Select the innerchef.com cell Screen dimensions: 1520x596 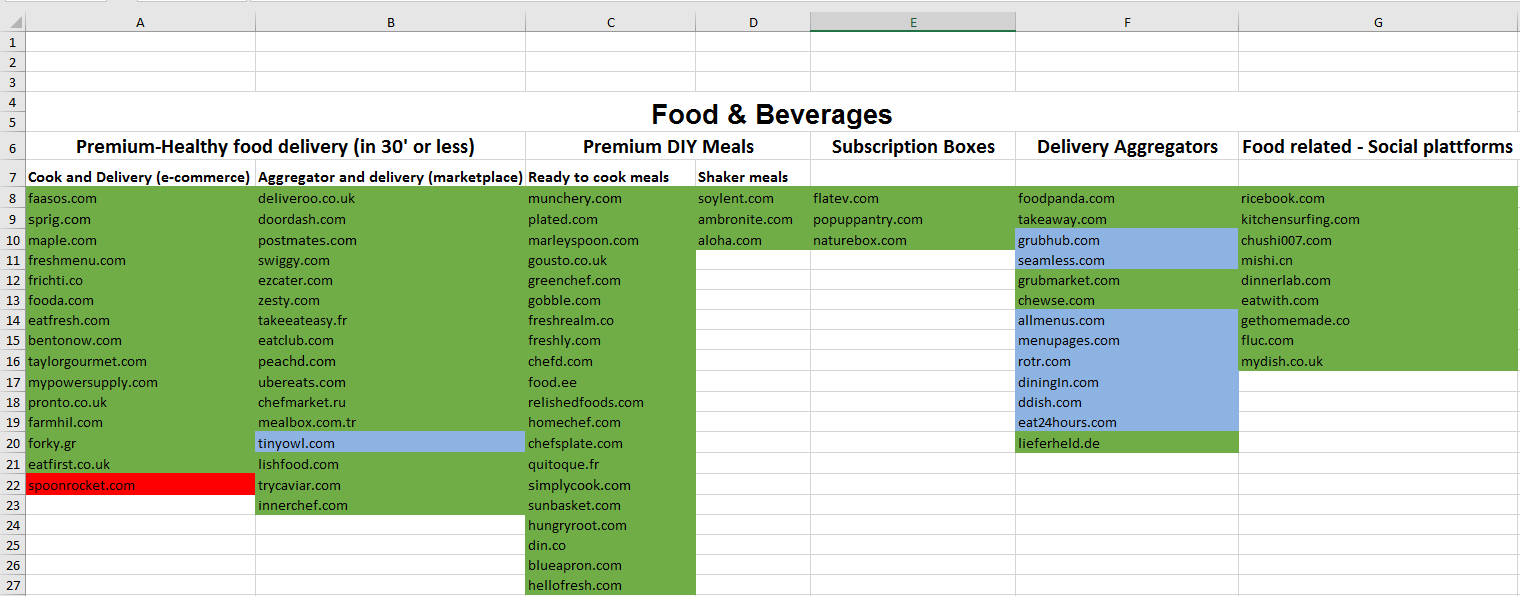(x=390, y=505)
